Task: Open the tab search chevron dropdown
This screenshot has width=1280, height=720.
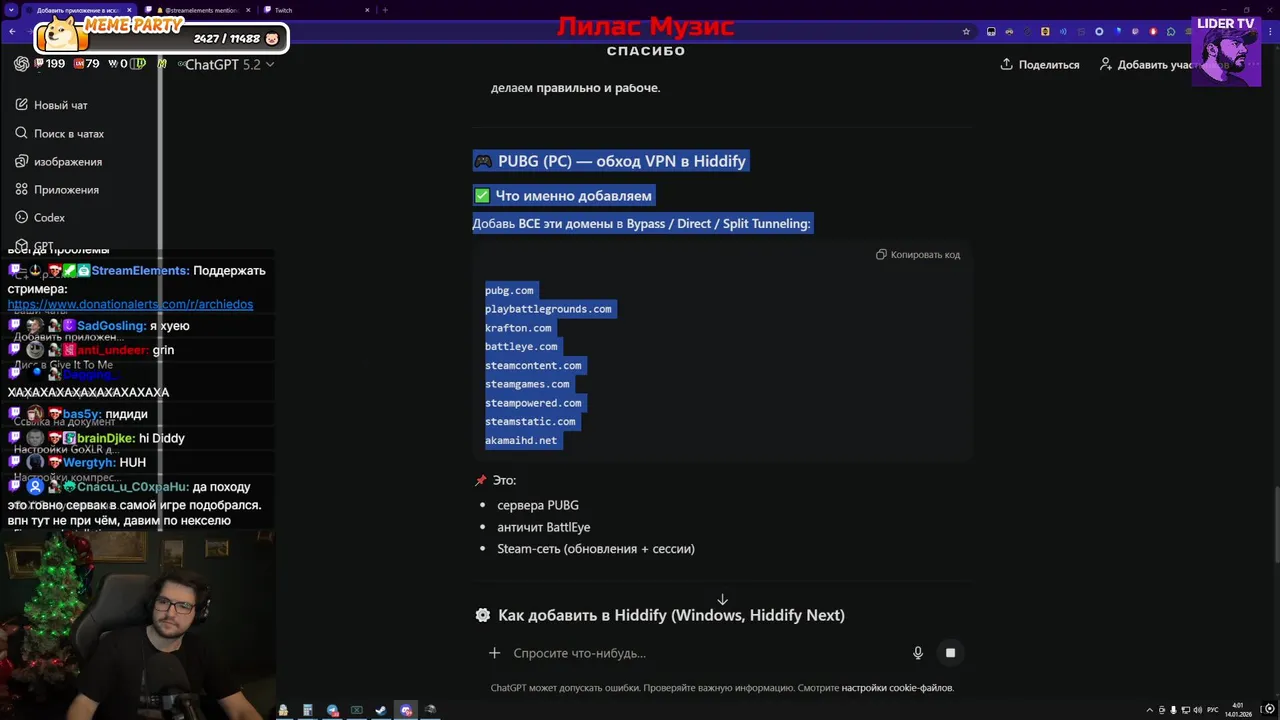Action: [11, 10]
